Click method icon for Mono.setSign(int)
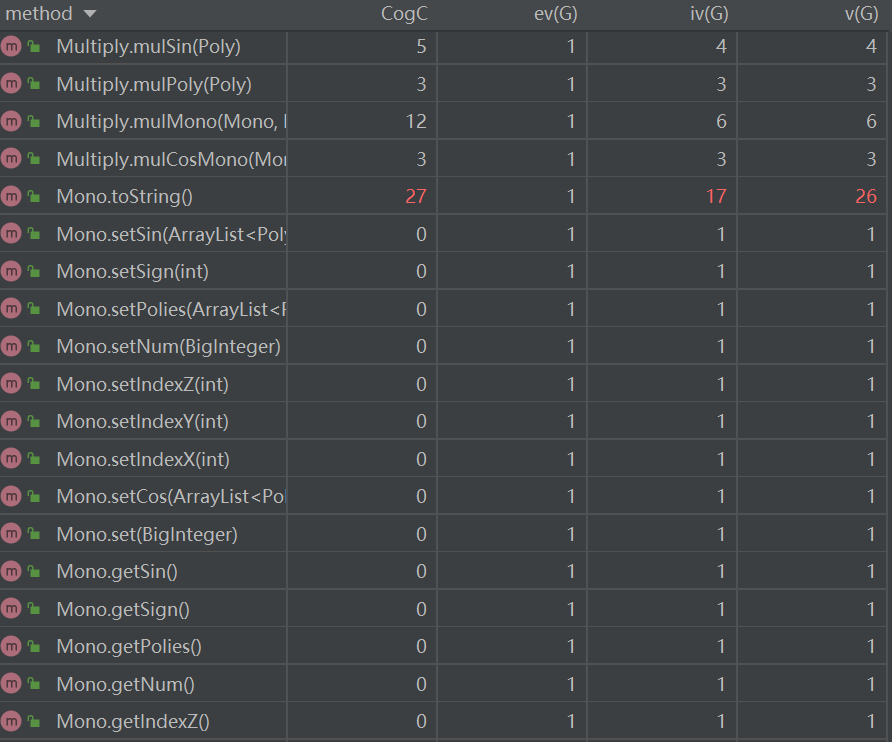The image size is (892, 742). pos(11,271)
